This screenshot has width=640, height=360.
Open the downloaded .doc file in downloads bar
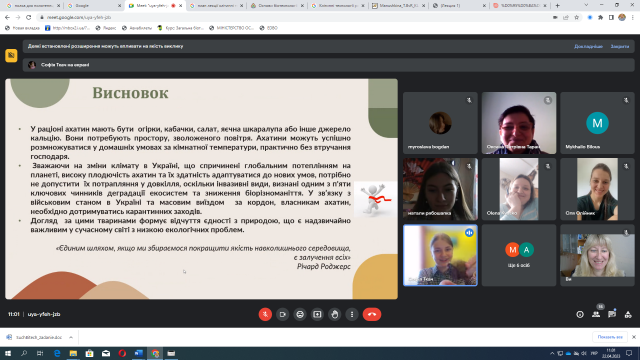(35, 337)
